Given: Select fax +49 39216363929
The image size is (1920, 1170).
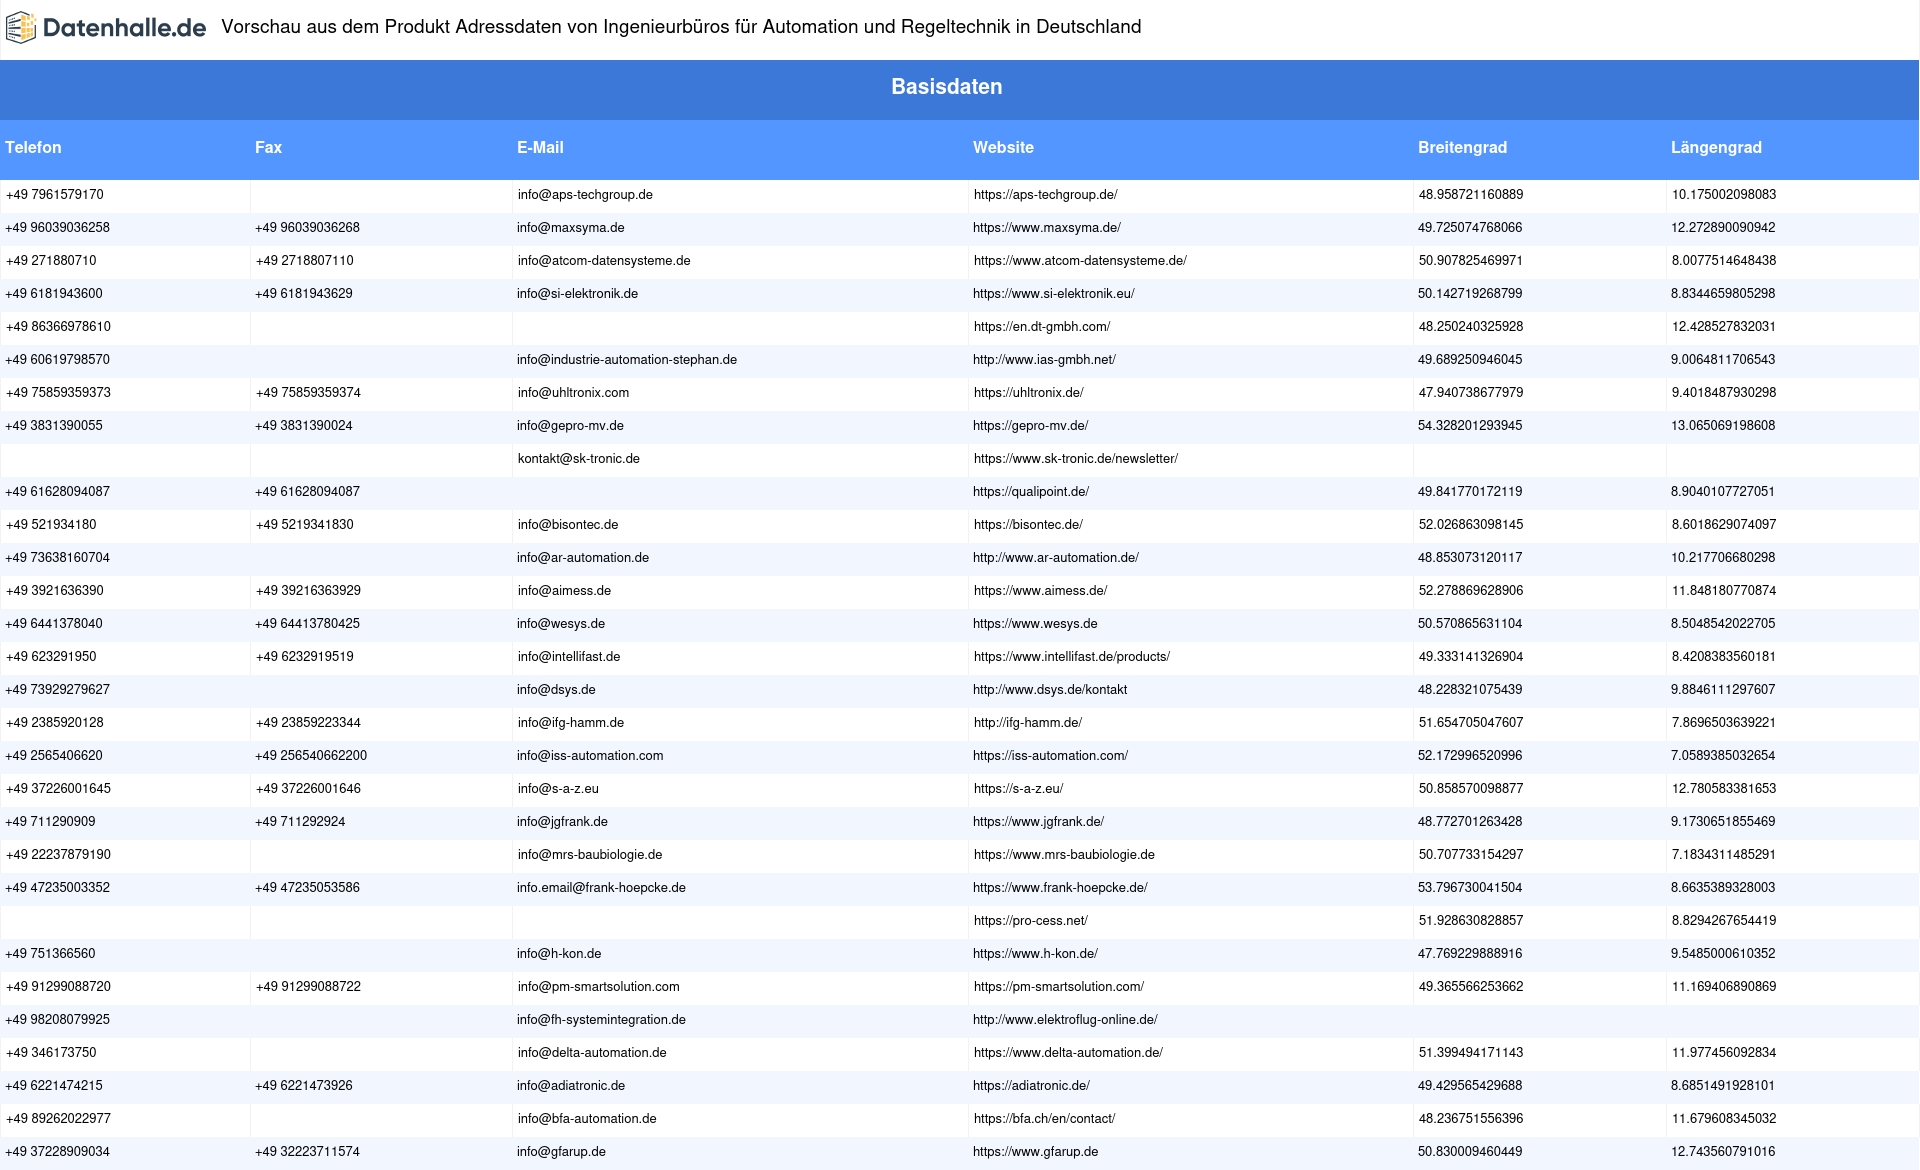Looking at the screenshot, I should coord(308,591).
